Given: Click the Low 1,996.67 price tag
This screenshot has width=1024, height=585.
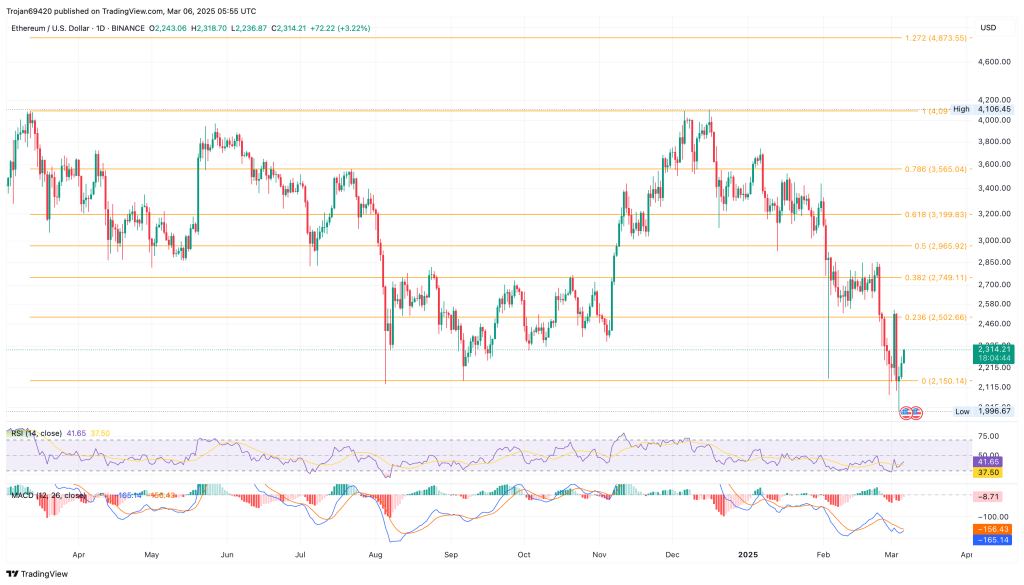Looking at the screenshot, I should tap(982, 411).
